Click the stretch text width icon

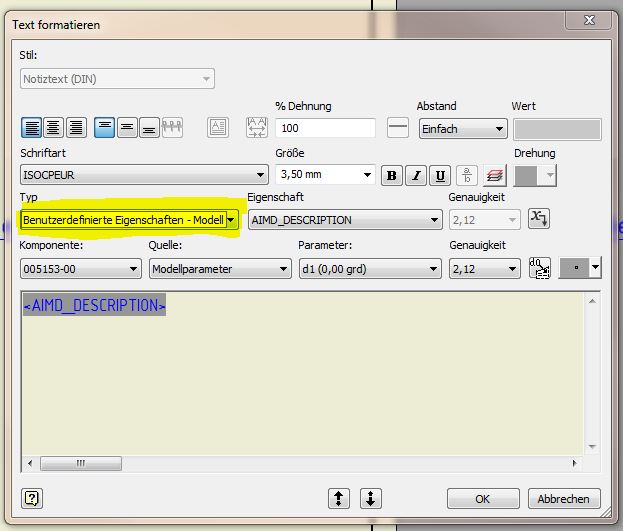(x=257, y=128)
